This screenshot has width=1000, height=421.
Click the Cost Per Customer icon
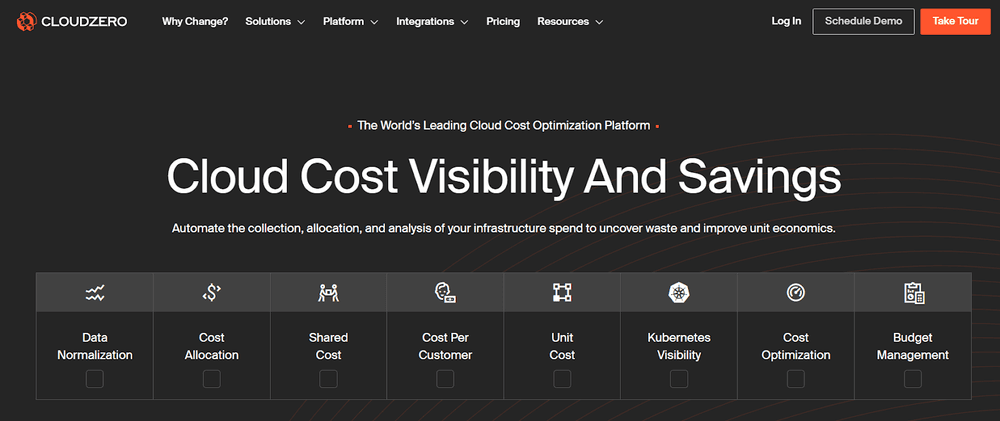(445, 293)
